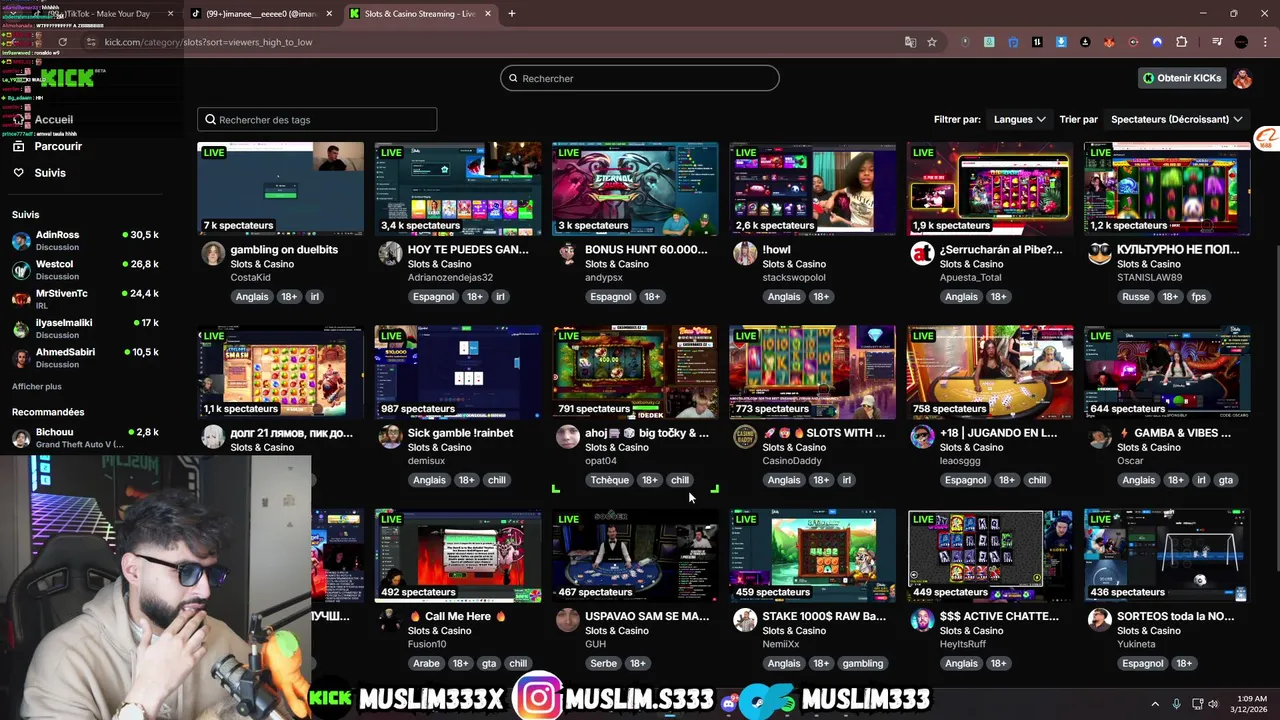Click the gta tag under Oscar stream
Viewport: 1280px width, 720px height.
[x=1226, y=480]
